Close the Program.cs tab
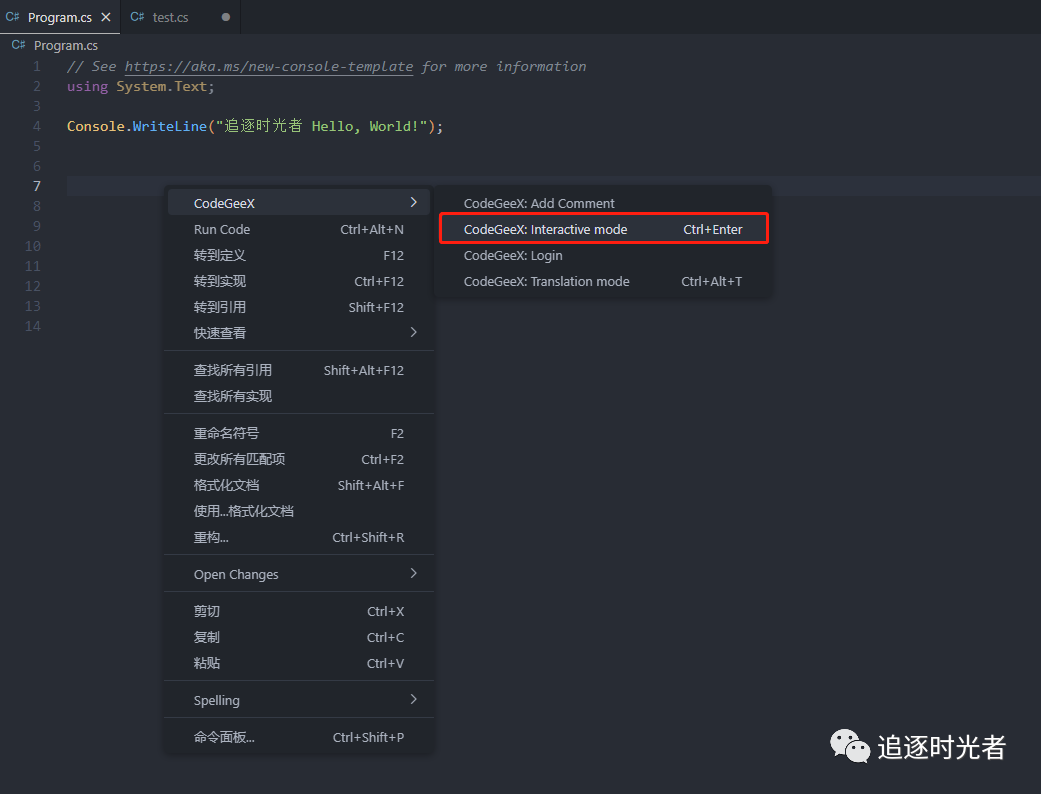 coord(106,17)
